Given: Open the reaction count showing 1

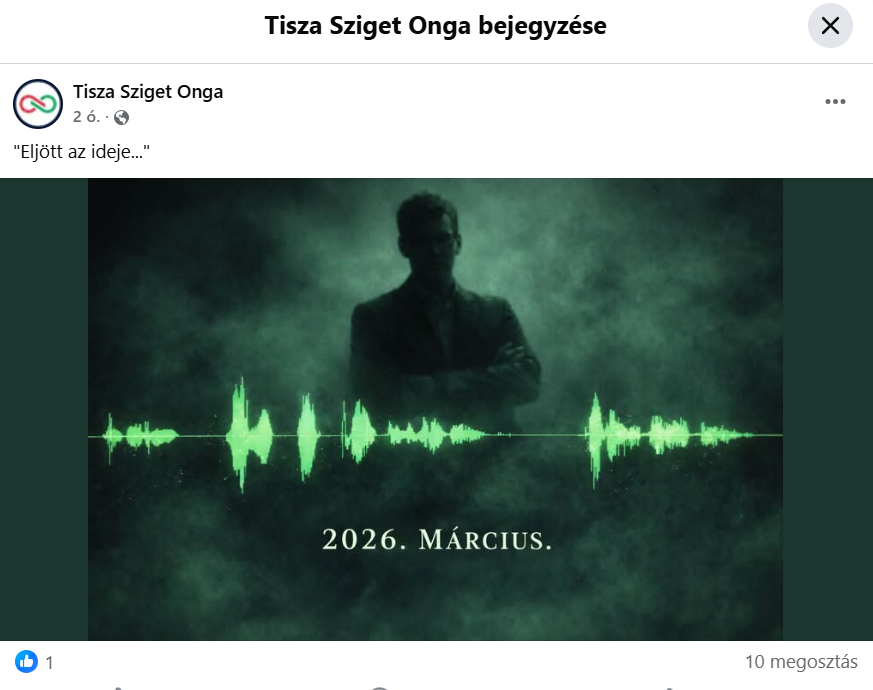Looking at the screenshot, I should pyautogui.click(x=50, y=663).
